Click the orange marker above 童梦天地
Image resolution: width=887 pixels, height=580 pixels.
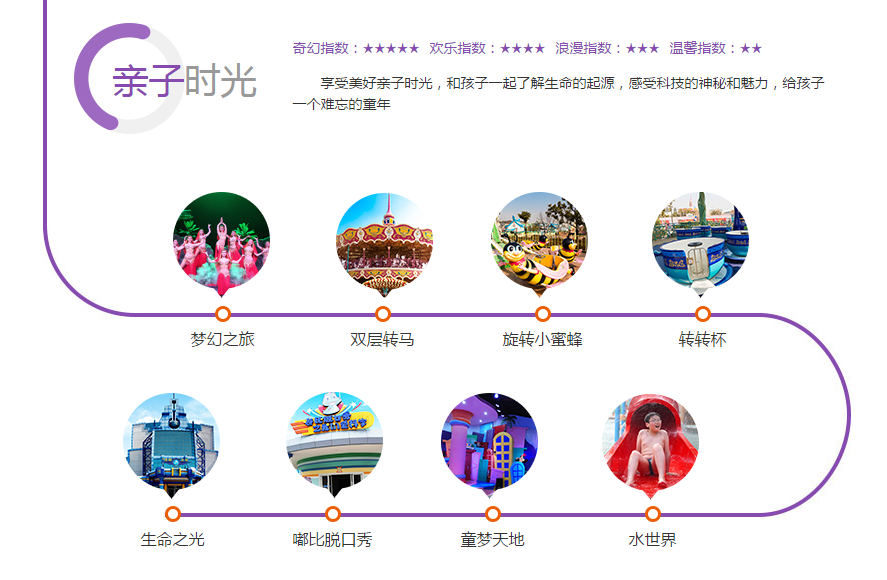[493, 514]
